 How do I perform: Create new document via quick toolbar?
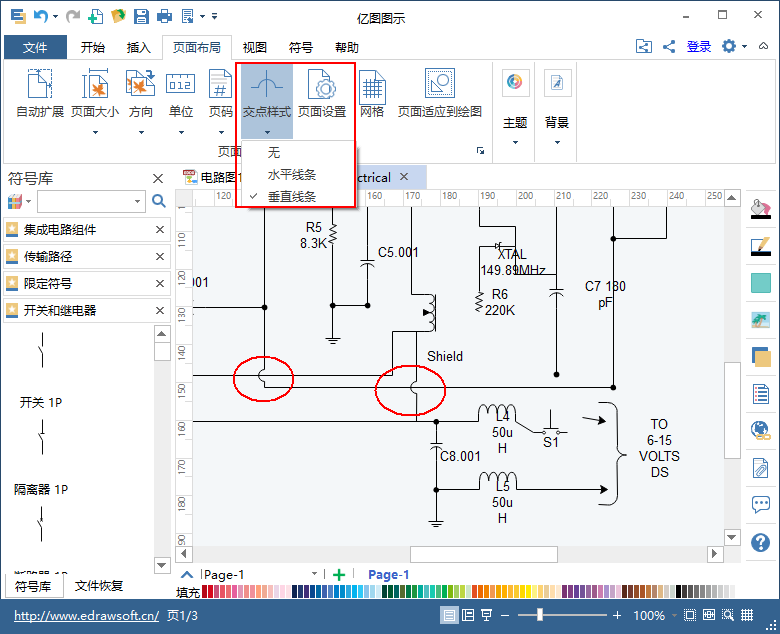(95, 16)
